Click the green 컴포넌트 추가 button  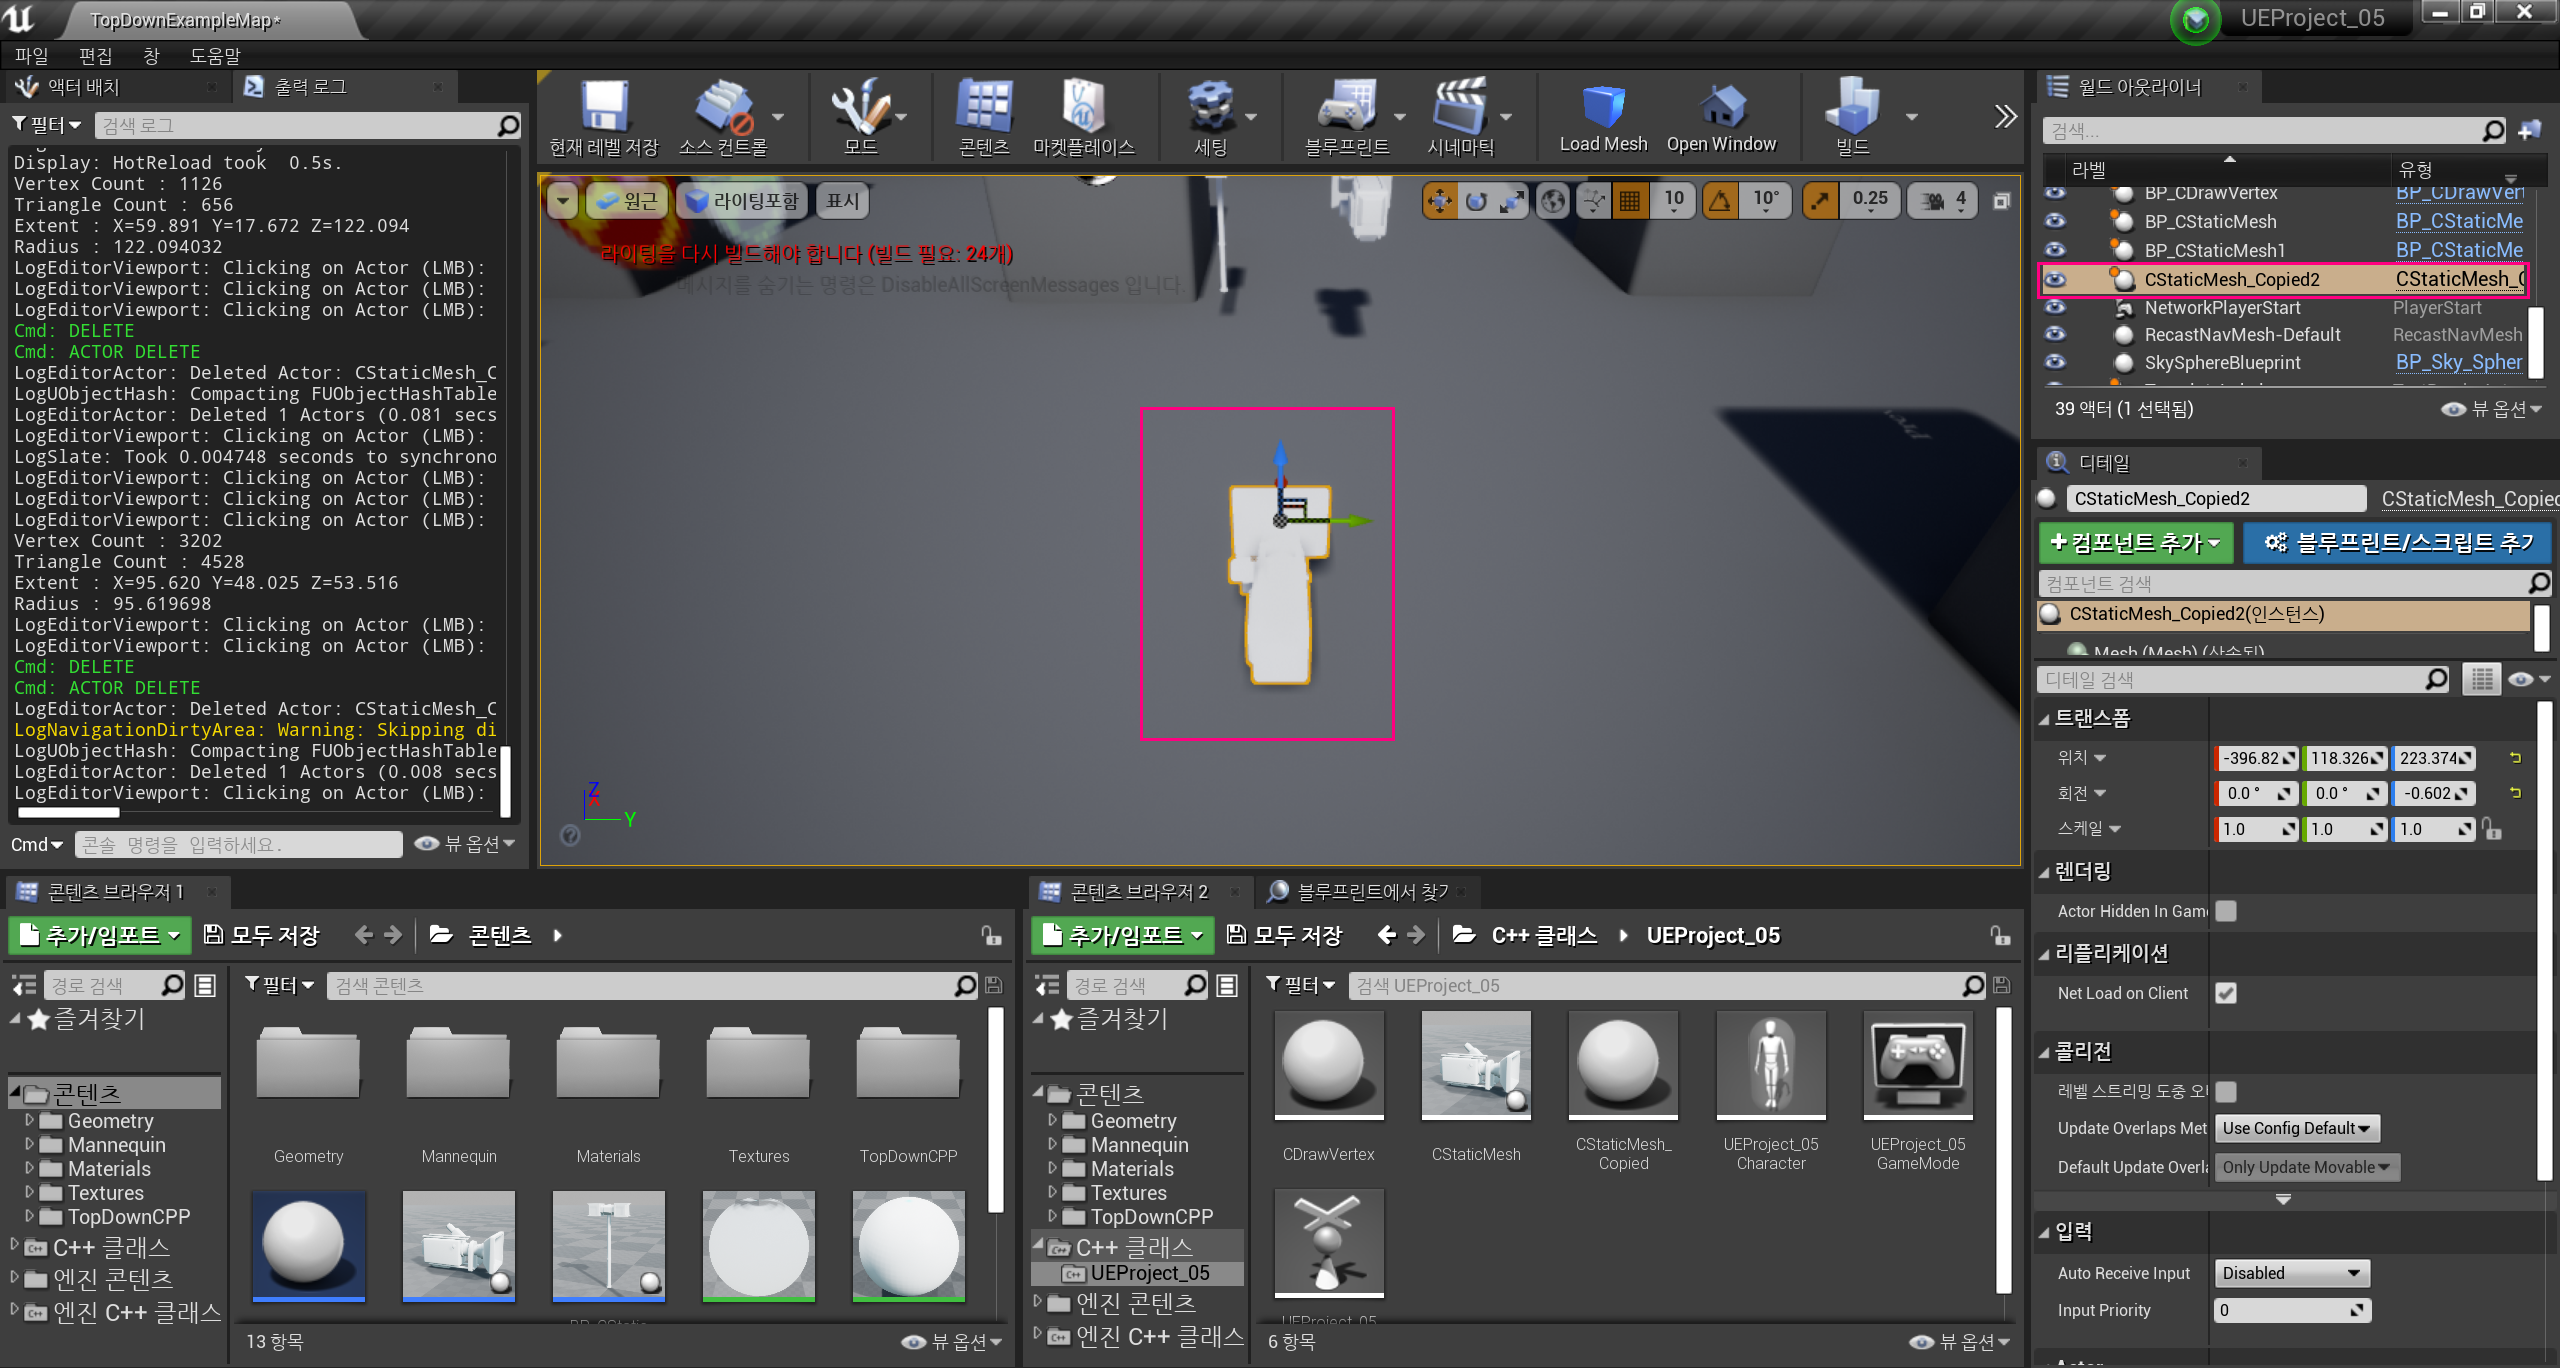pyautogui.click(x=2135, y=542)
